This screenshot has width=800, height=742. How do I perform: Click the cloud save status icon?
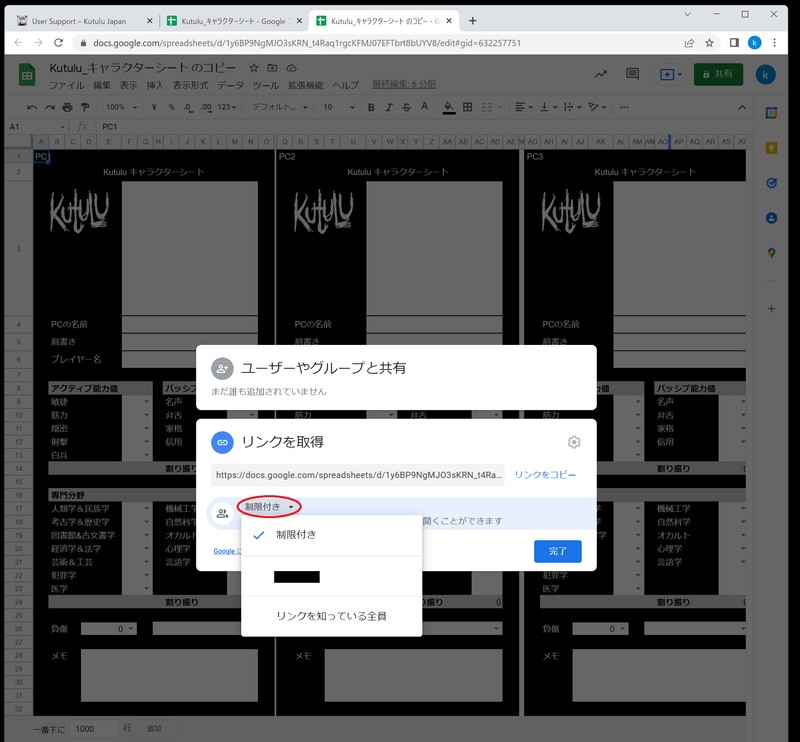click(x=291, y=68)
